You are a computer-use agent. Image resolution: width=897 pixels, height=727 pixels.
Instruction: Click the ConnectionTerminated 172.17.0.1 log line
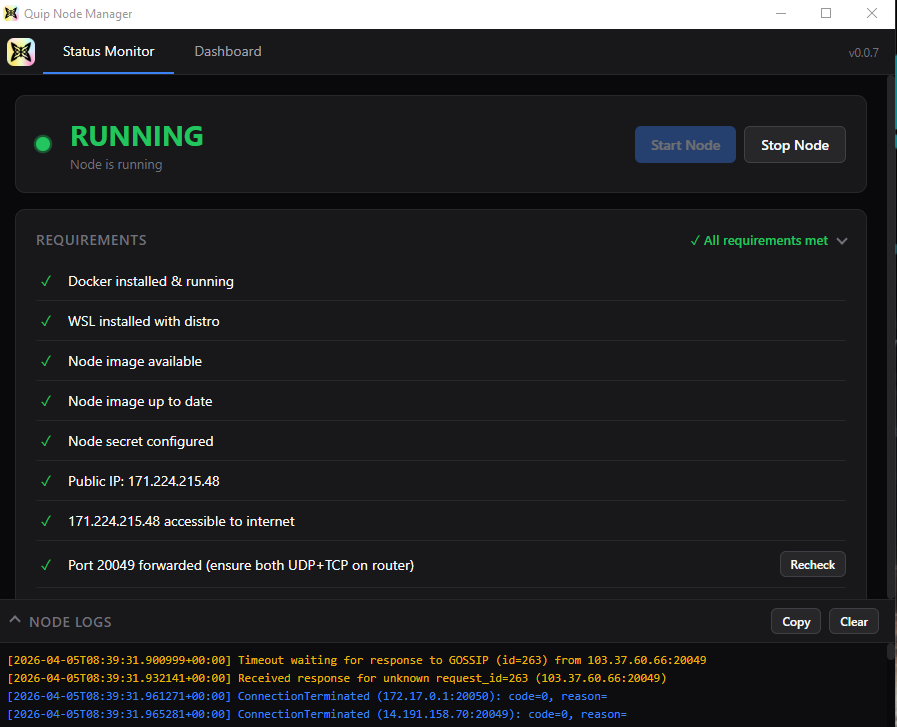coord(307,696)
